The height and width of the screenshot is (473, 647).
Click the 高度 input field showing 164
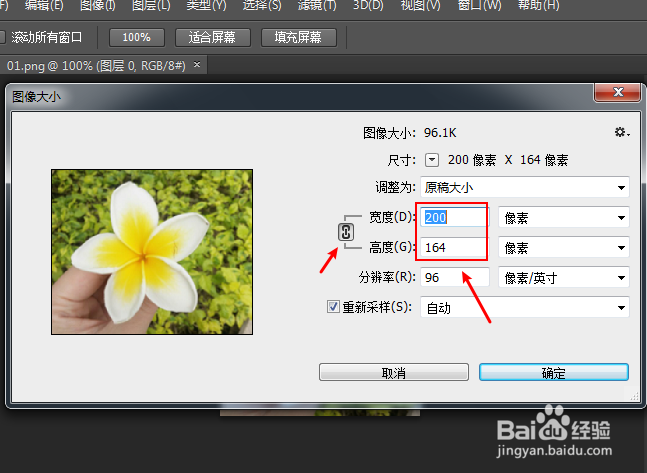point(455,248)
